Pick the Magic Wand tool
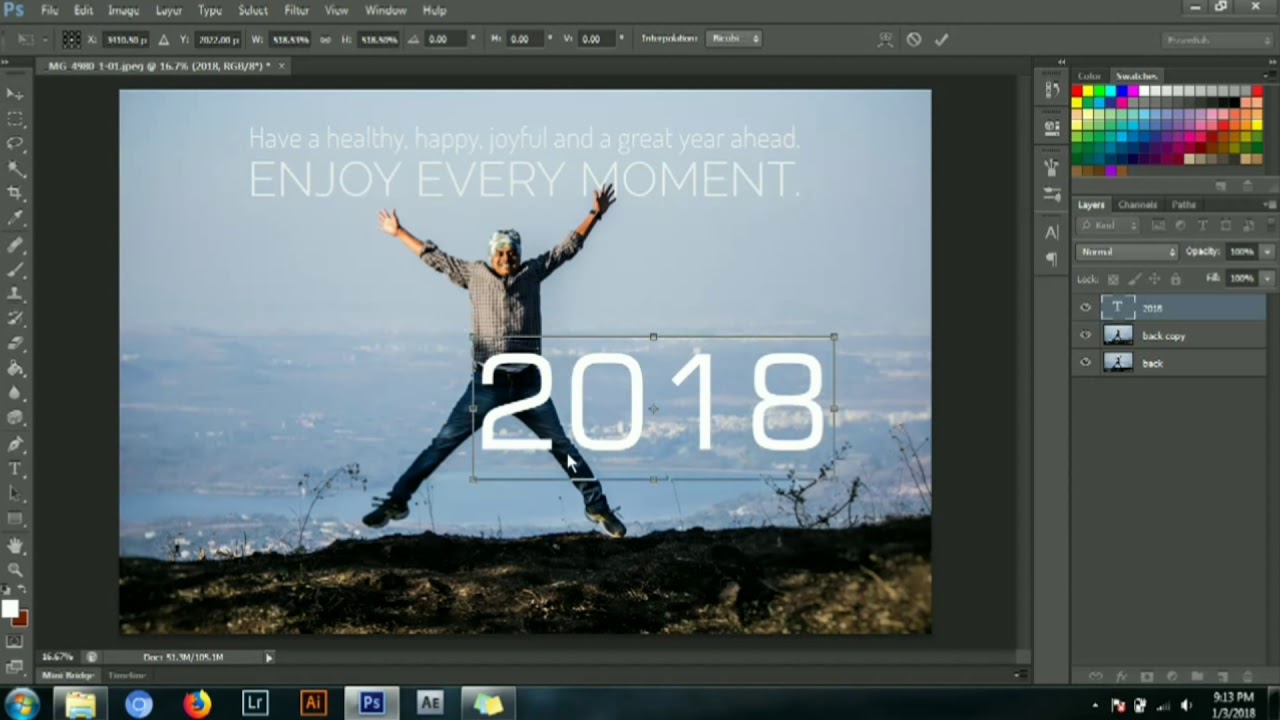The image size is (1280, 720). click(15, 168)
